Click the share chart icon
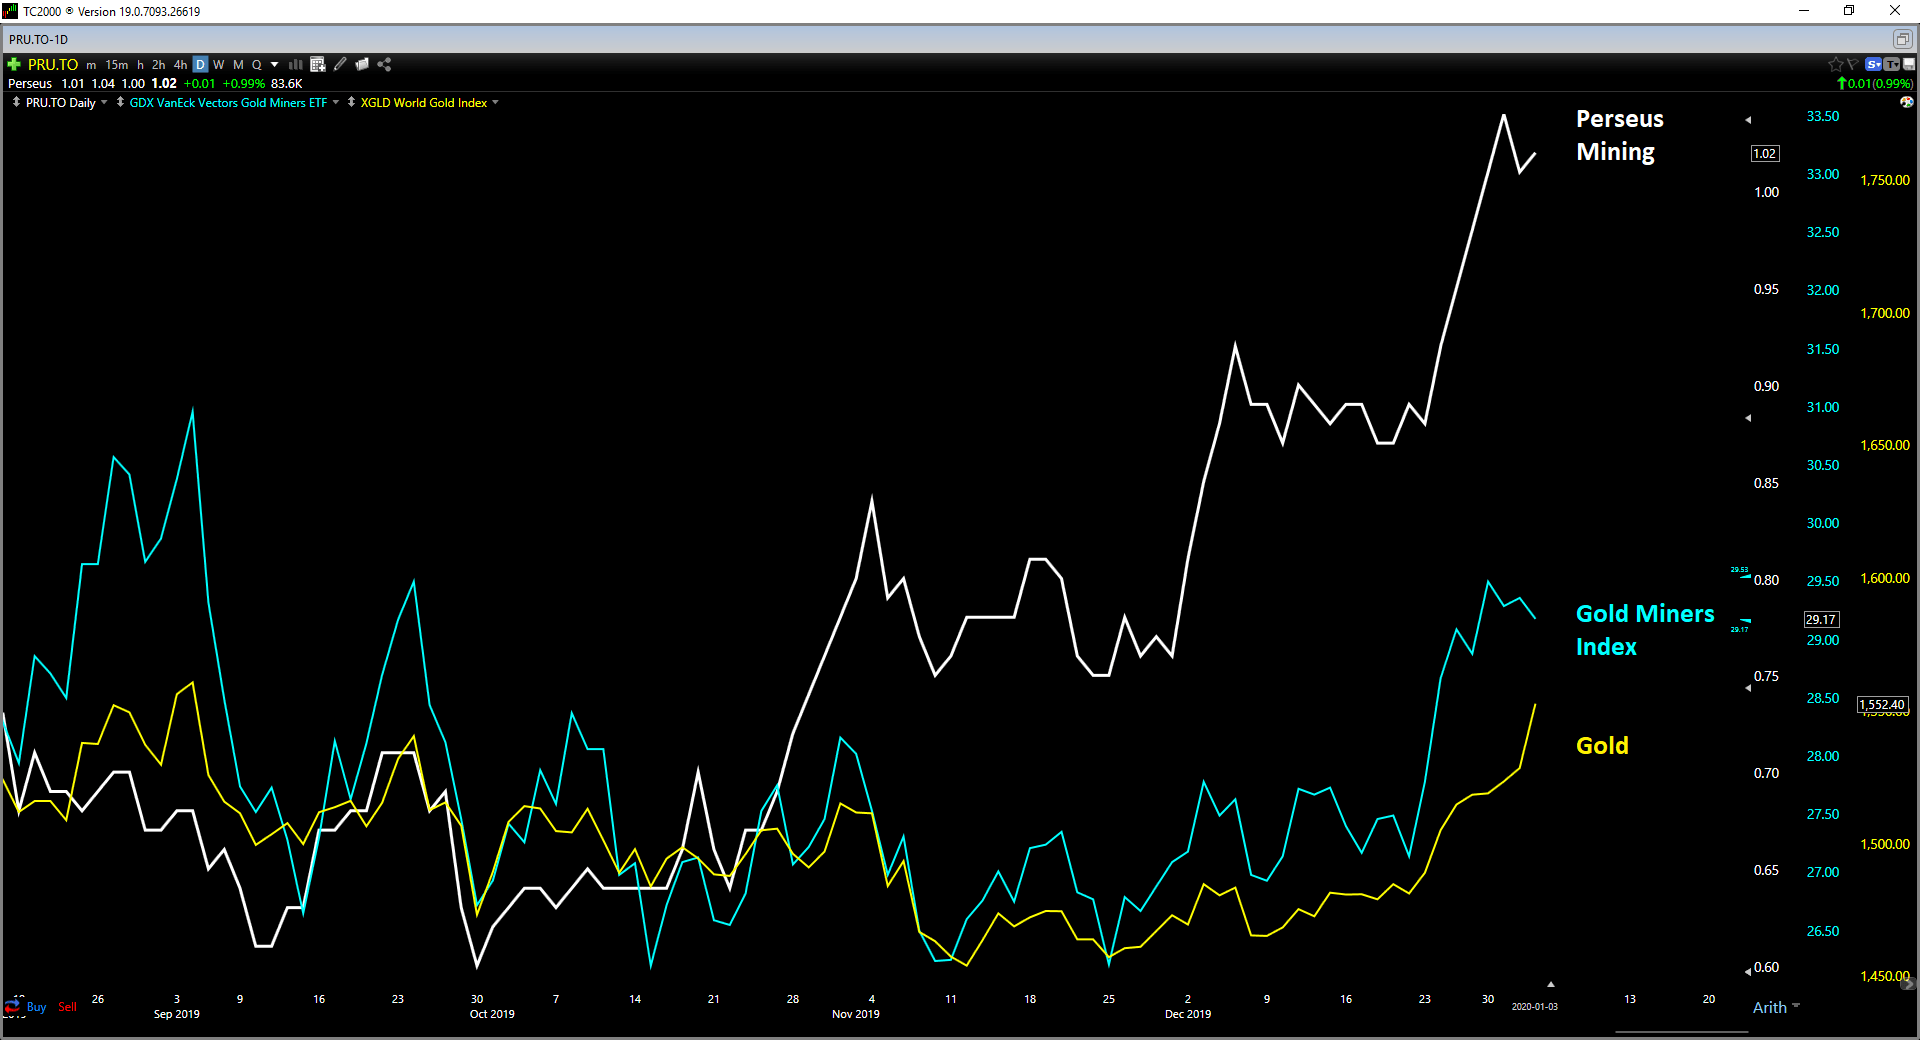1920x1040 pixels. point(384,64)
